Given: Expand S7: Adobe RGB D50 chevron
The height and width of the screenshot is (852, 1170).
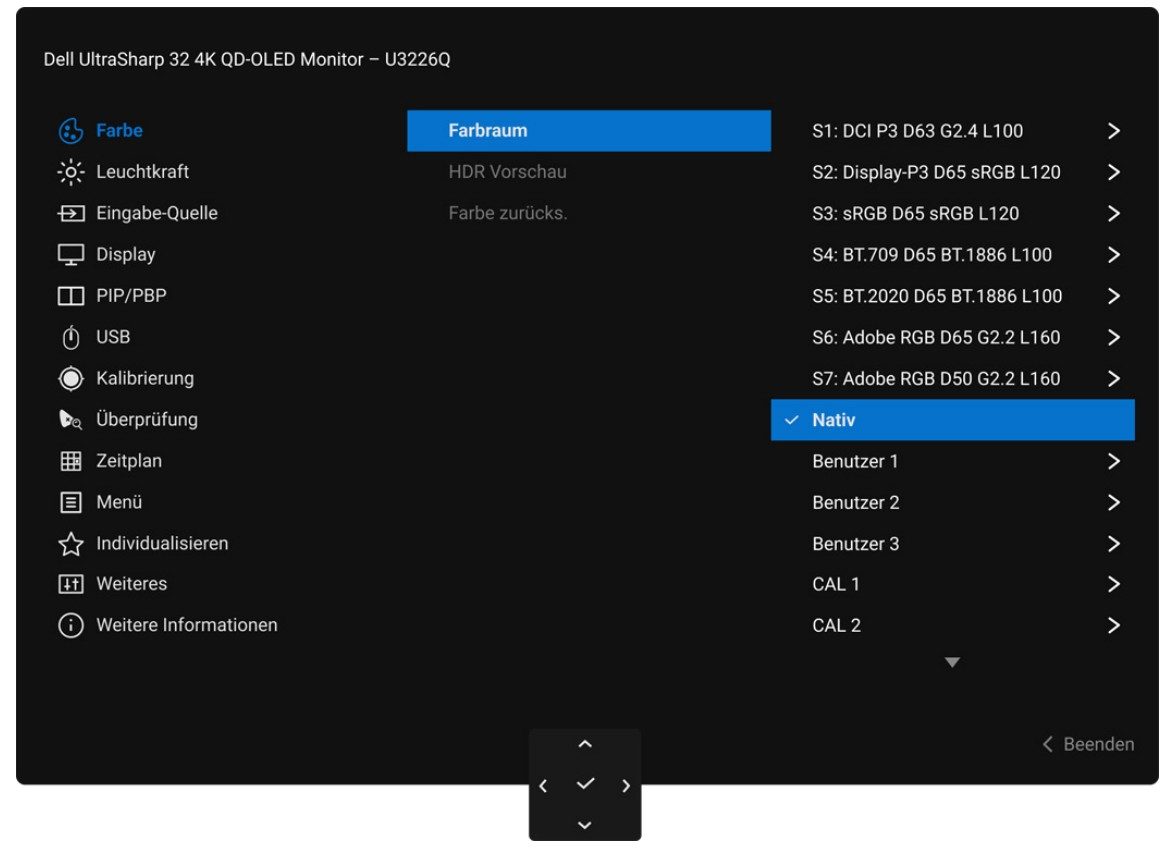Looking at the screenshot, I should 1113,379.
